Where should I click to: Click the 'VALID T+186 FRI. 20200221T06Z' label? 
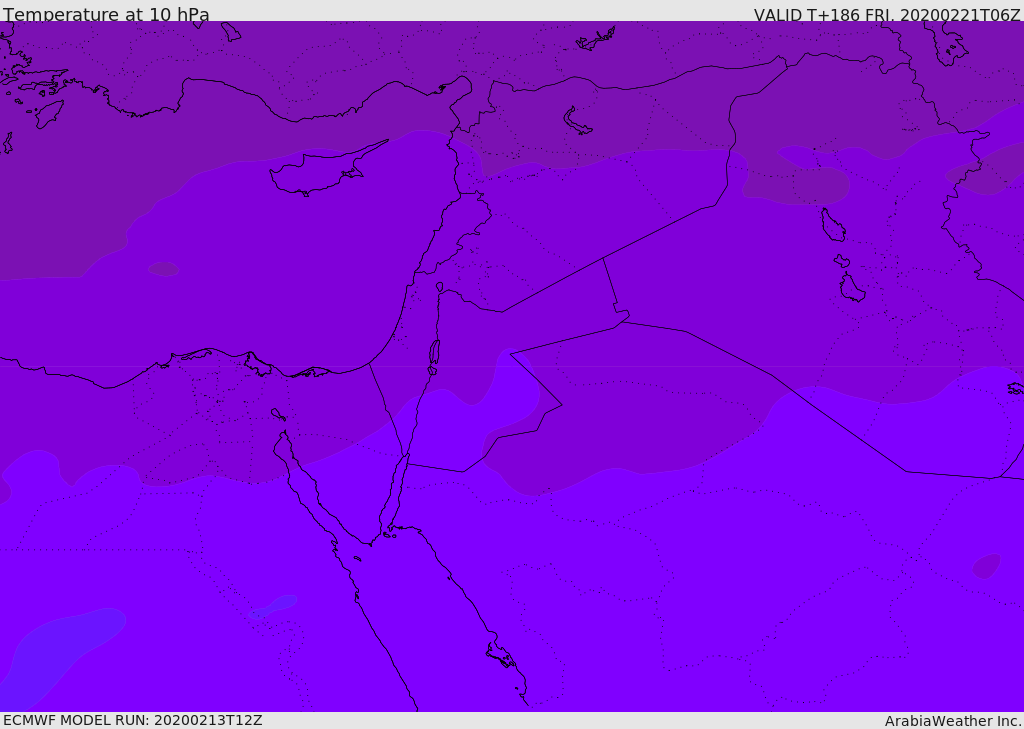coord(887,14)
